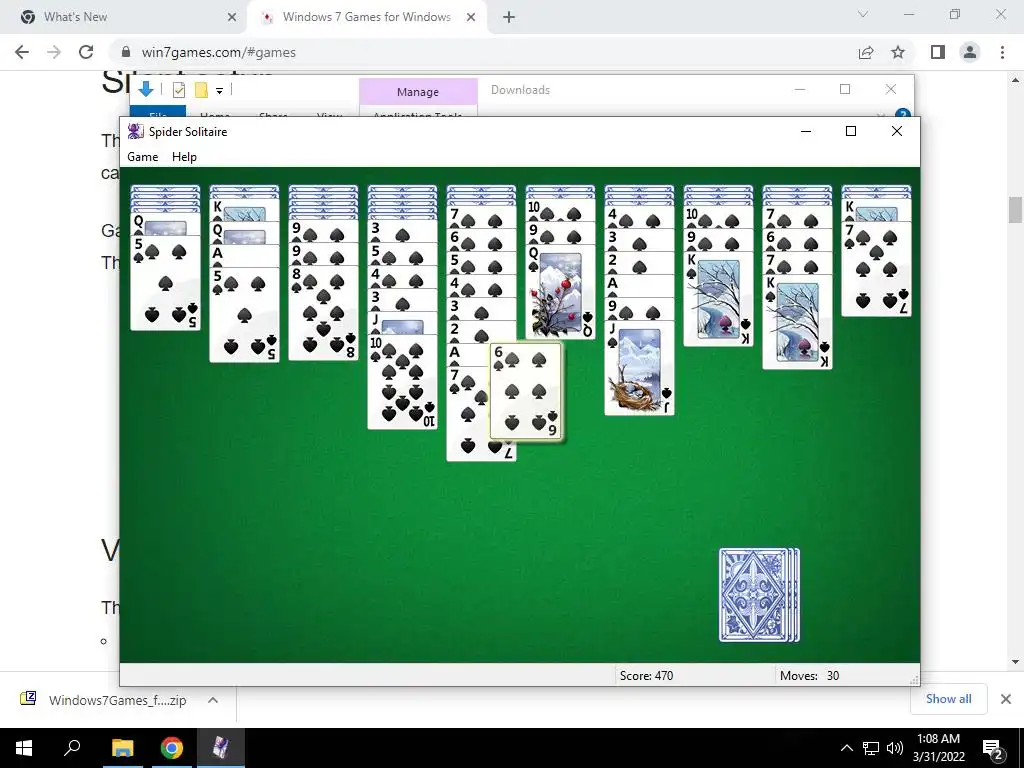Show hidden system tray icons

tap(846, 748)
